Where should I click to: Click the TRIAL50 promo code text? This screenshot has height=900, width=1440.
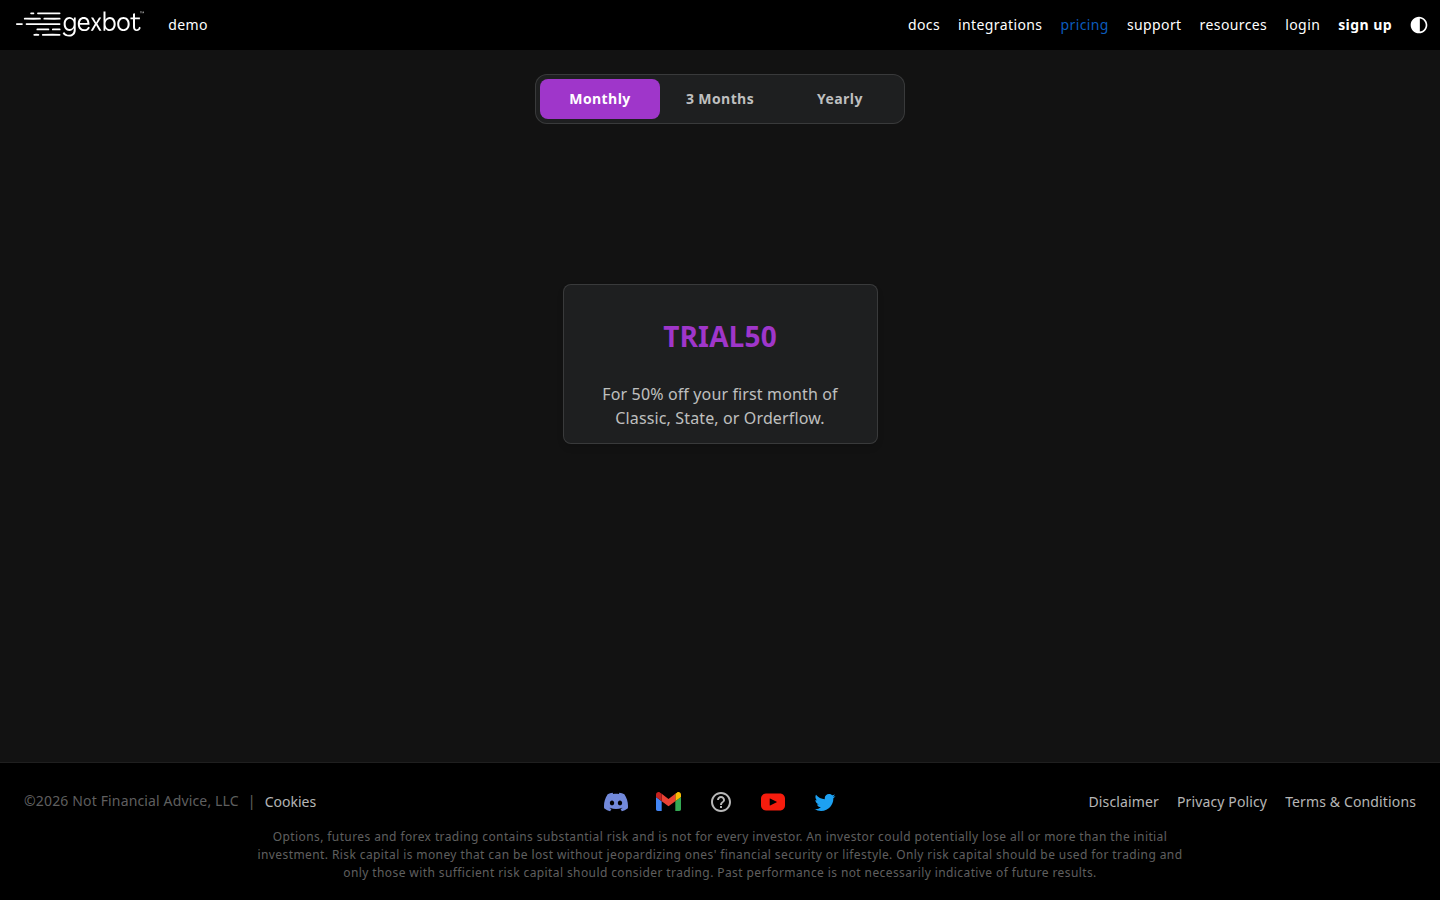(720, 337)
